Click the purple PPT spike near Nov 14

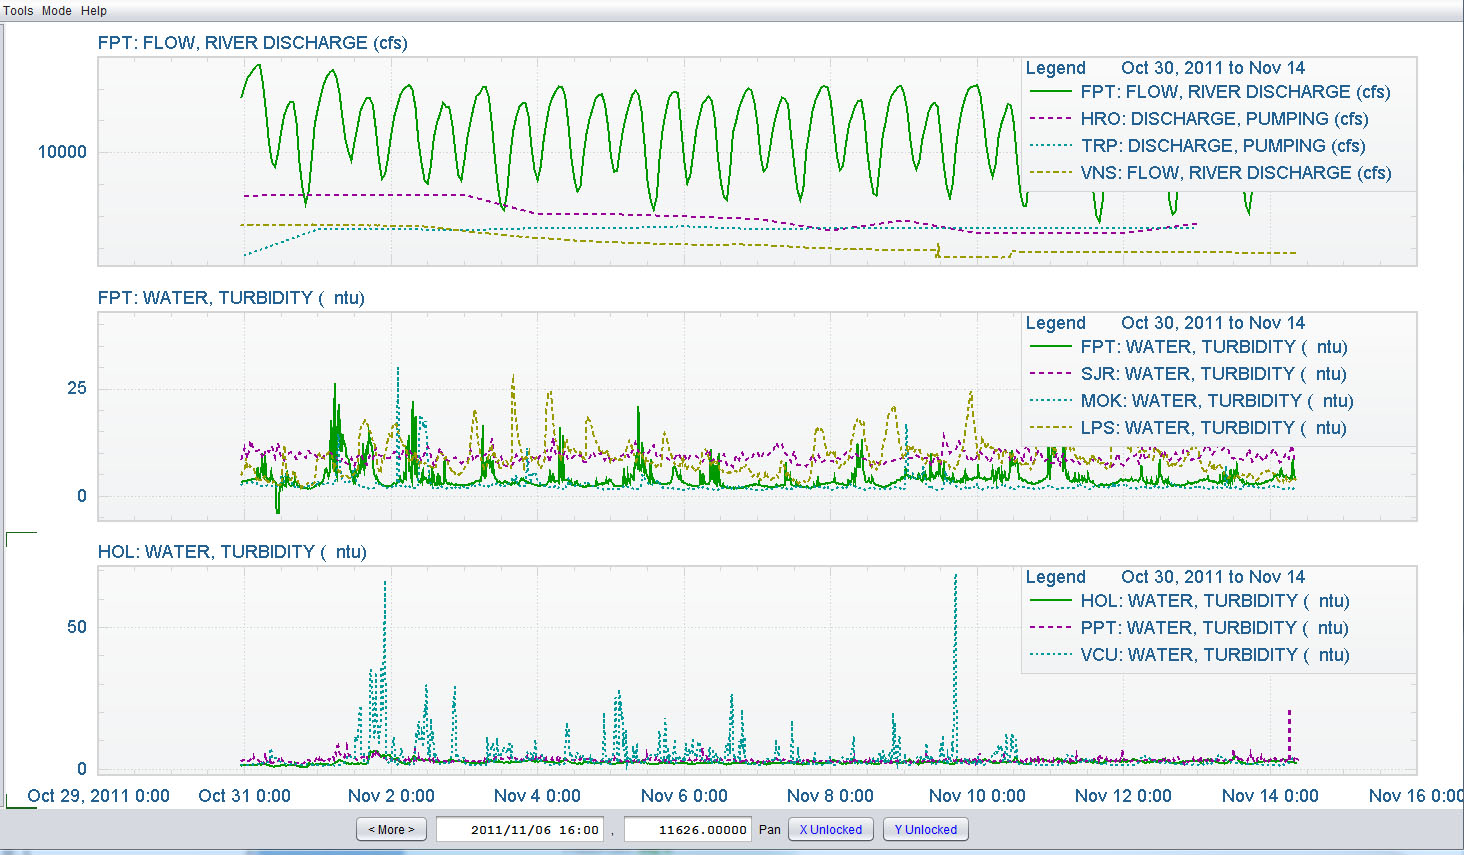(1290, 733)
